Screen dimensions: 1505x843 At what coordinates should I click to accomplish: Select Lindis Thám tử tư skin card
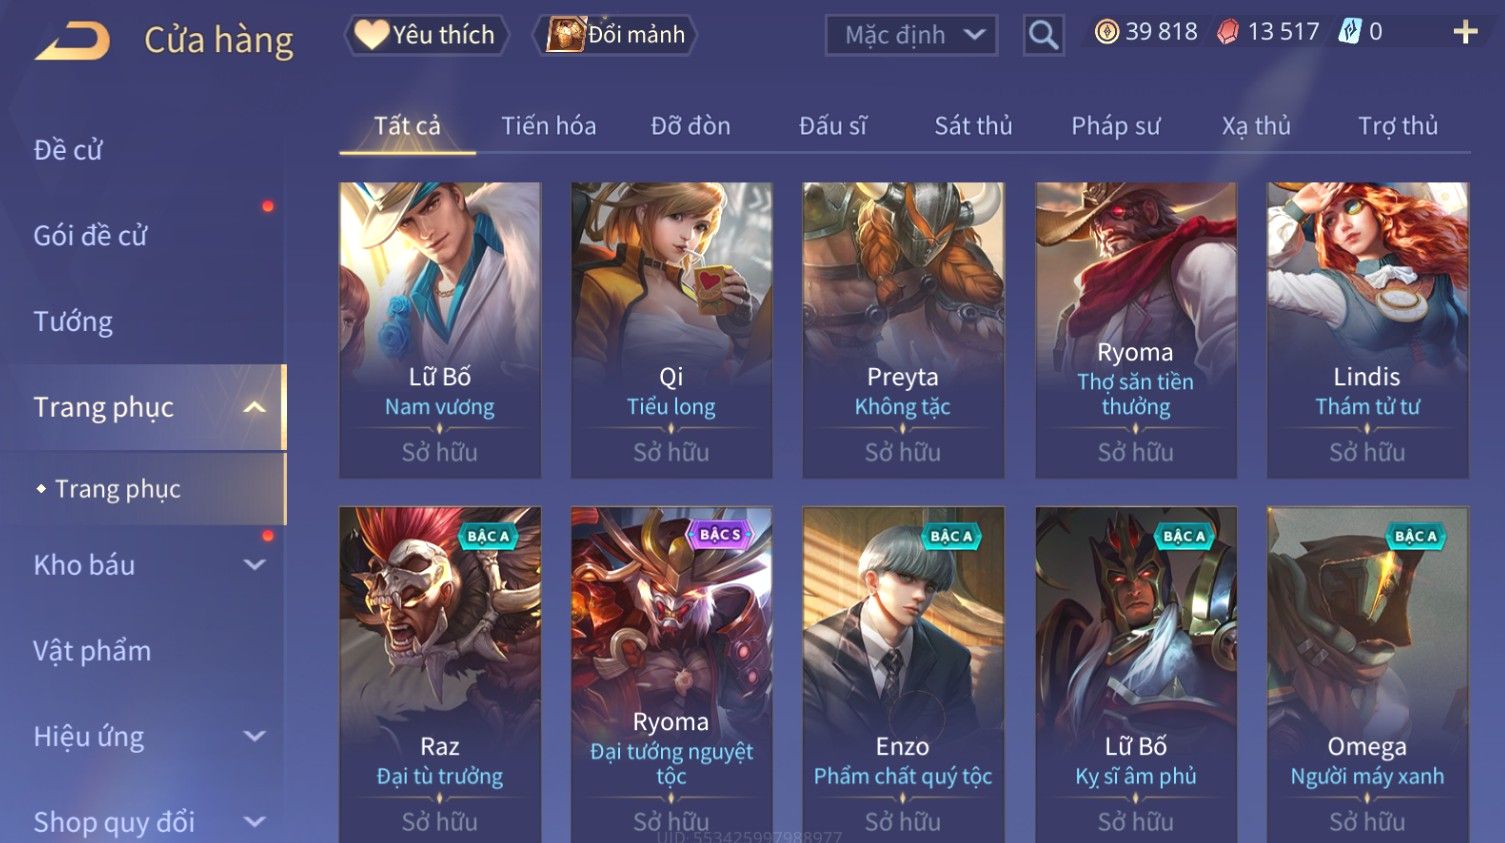1367,329
